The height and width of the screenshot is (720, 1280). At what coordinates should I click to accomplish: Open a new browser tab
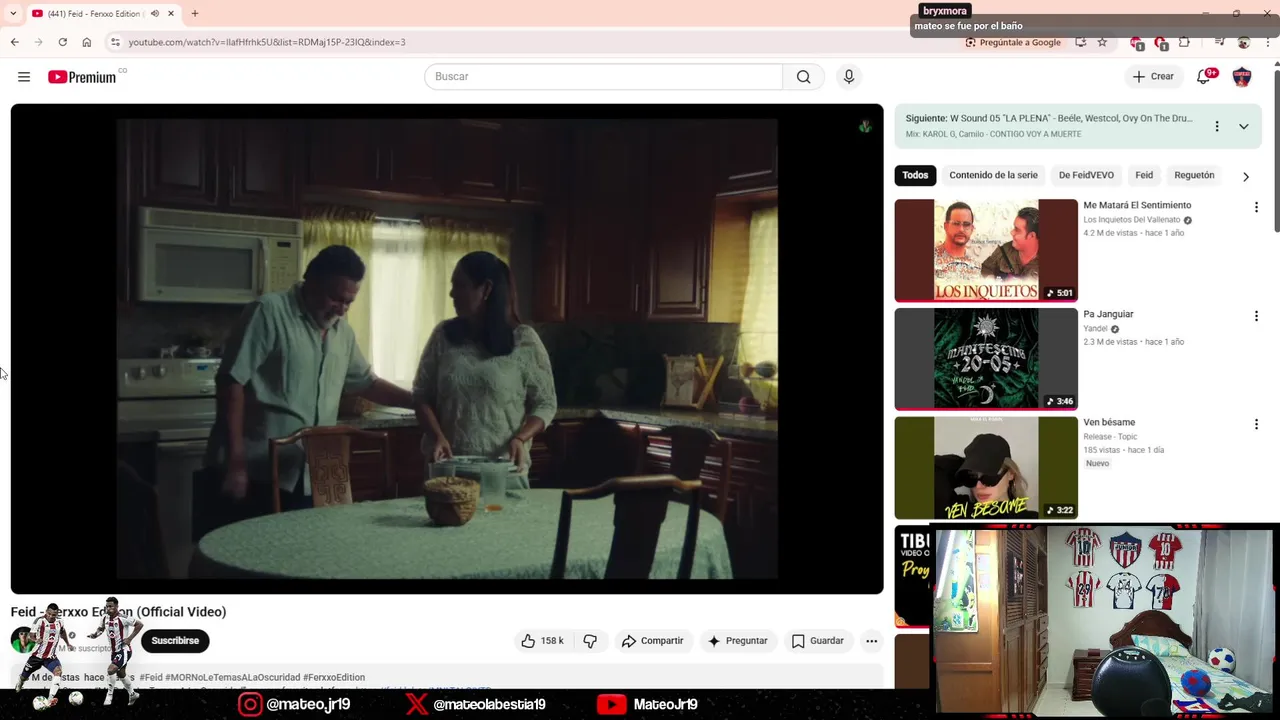[x=195, y=14]
